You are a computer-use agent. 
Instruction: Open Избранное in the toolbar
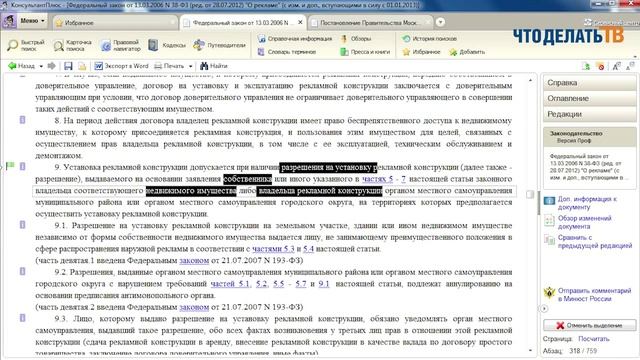[421, 52]
